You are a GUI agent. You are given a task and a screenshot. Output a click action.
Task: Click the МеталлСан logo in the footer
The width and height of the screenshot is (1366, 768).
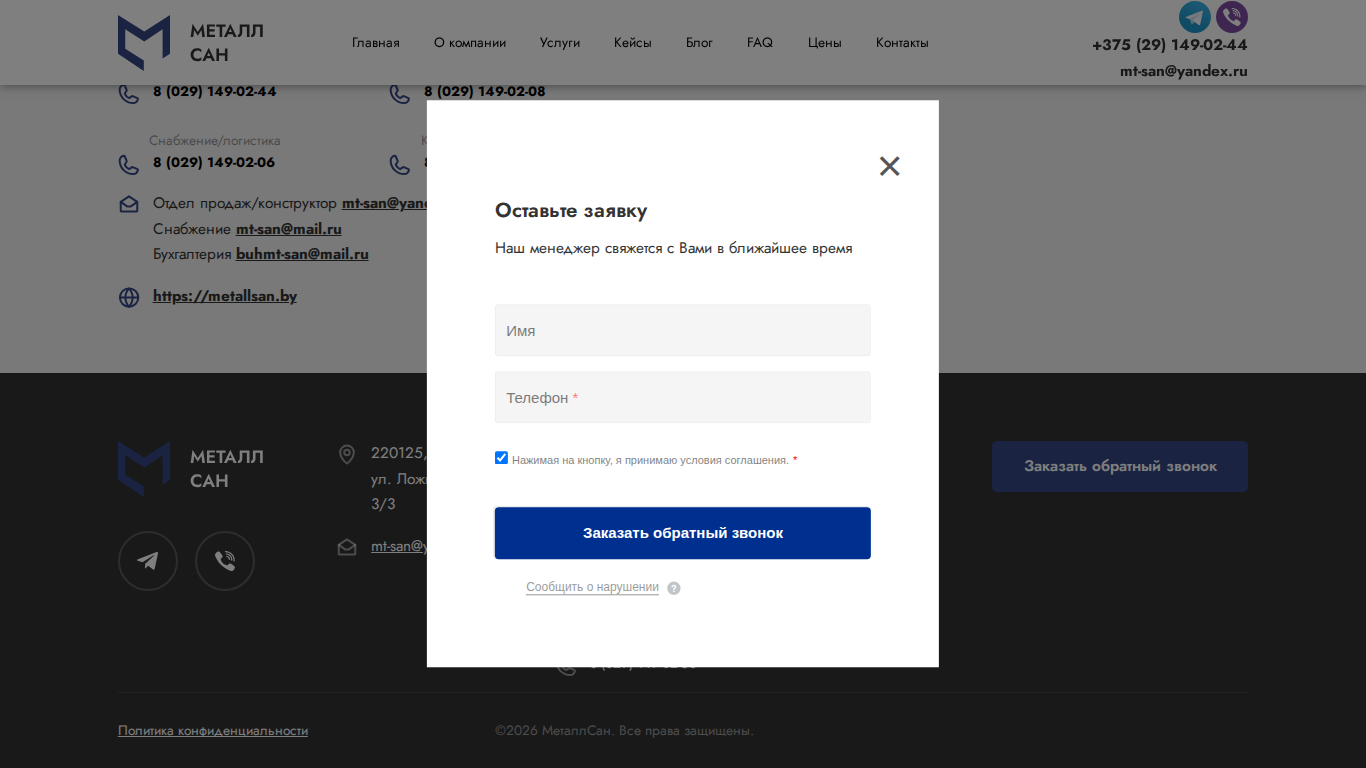coord(191,469)
